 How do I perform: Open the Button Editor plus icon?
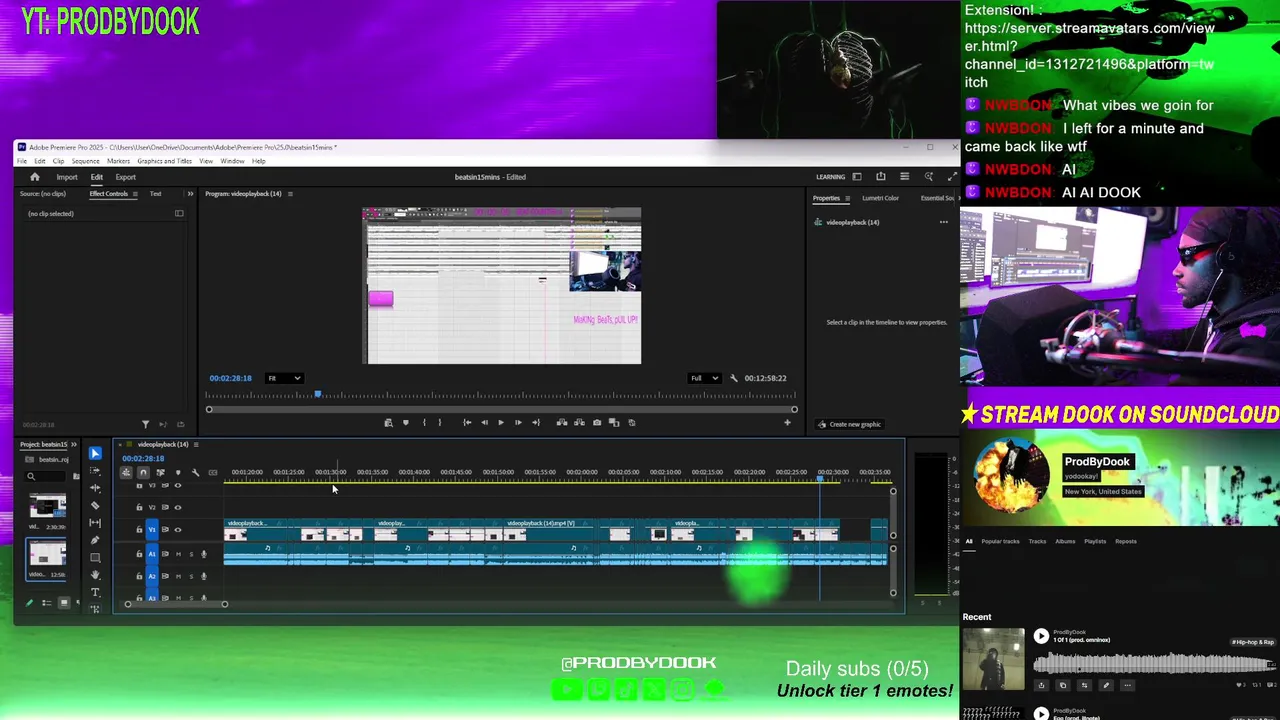[x=787, y=422]
